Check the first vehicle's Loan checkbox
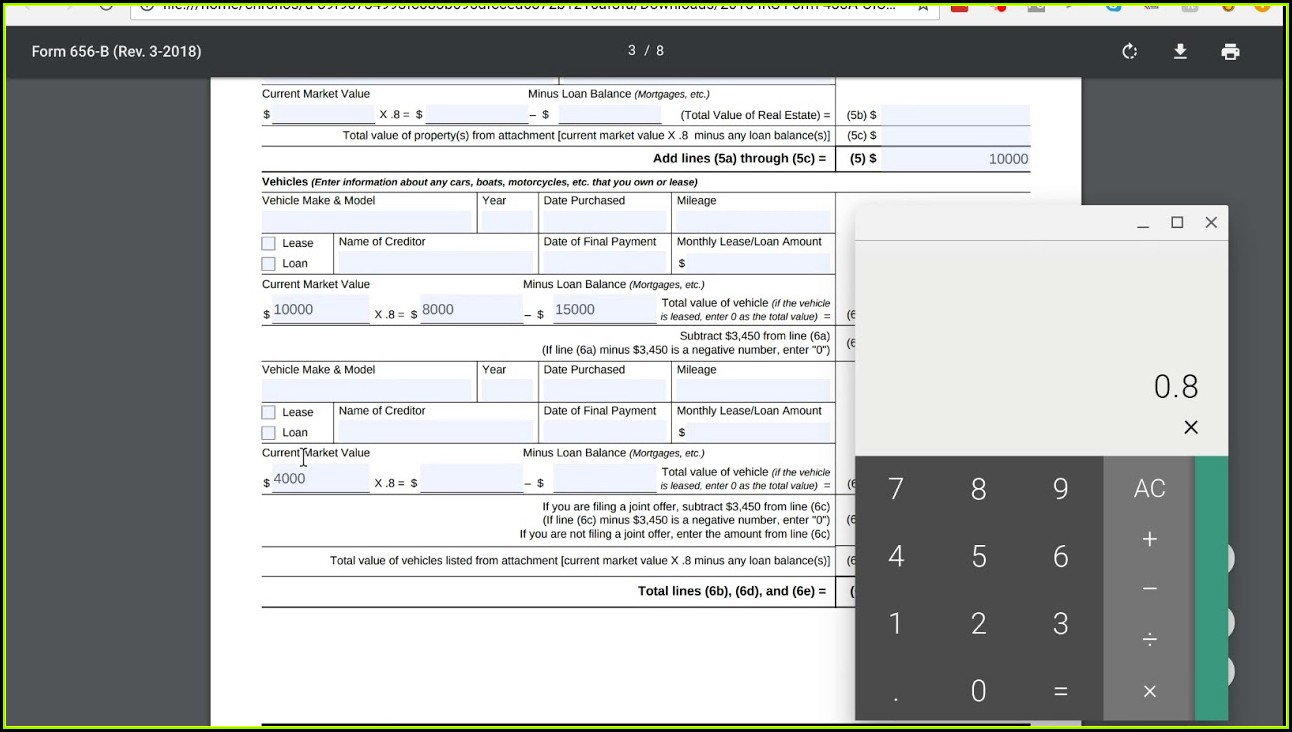Screen dimensions: 1292x732 268,264
